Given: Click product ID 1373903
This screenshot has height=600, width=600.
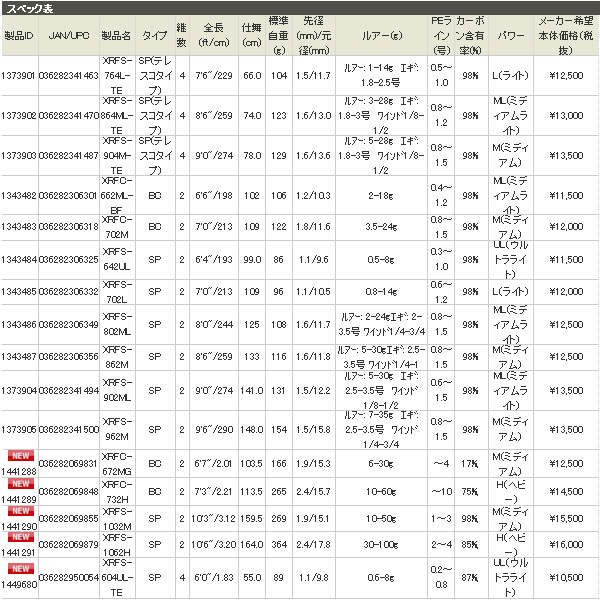Looking at the screenshot, I should [19, 156].
